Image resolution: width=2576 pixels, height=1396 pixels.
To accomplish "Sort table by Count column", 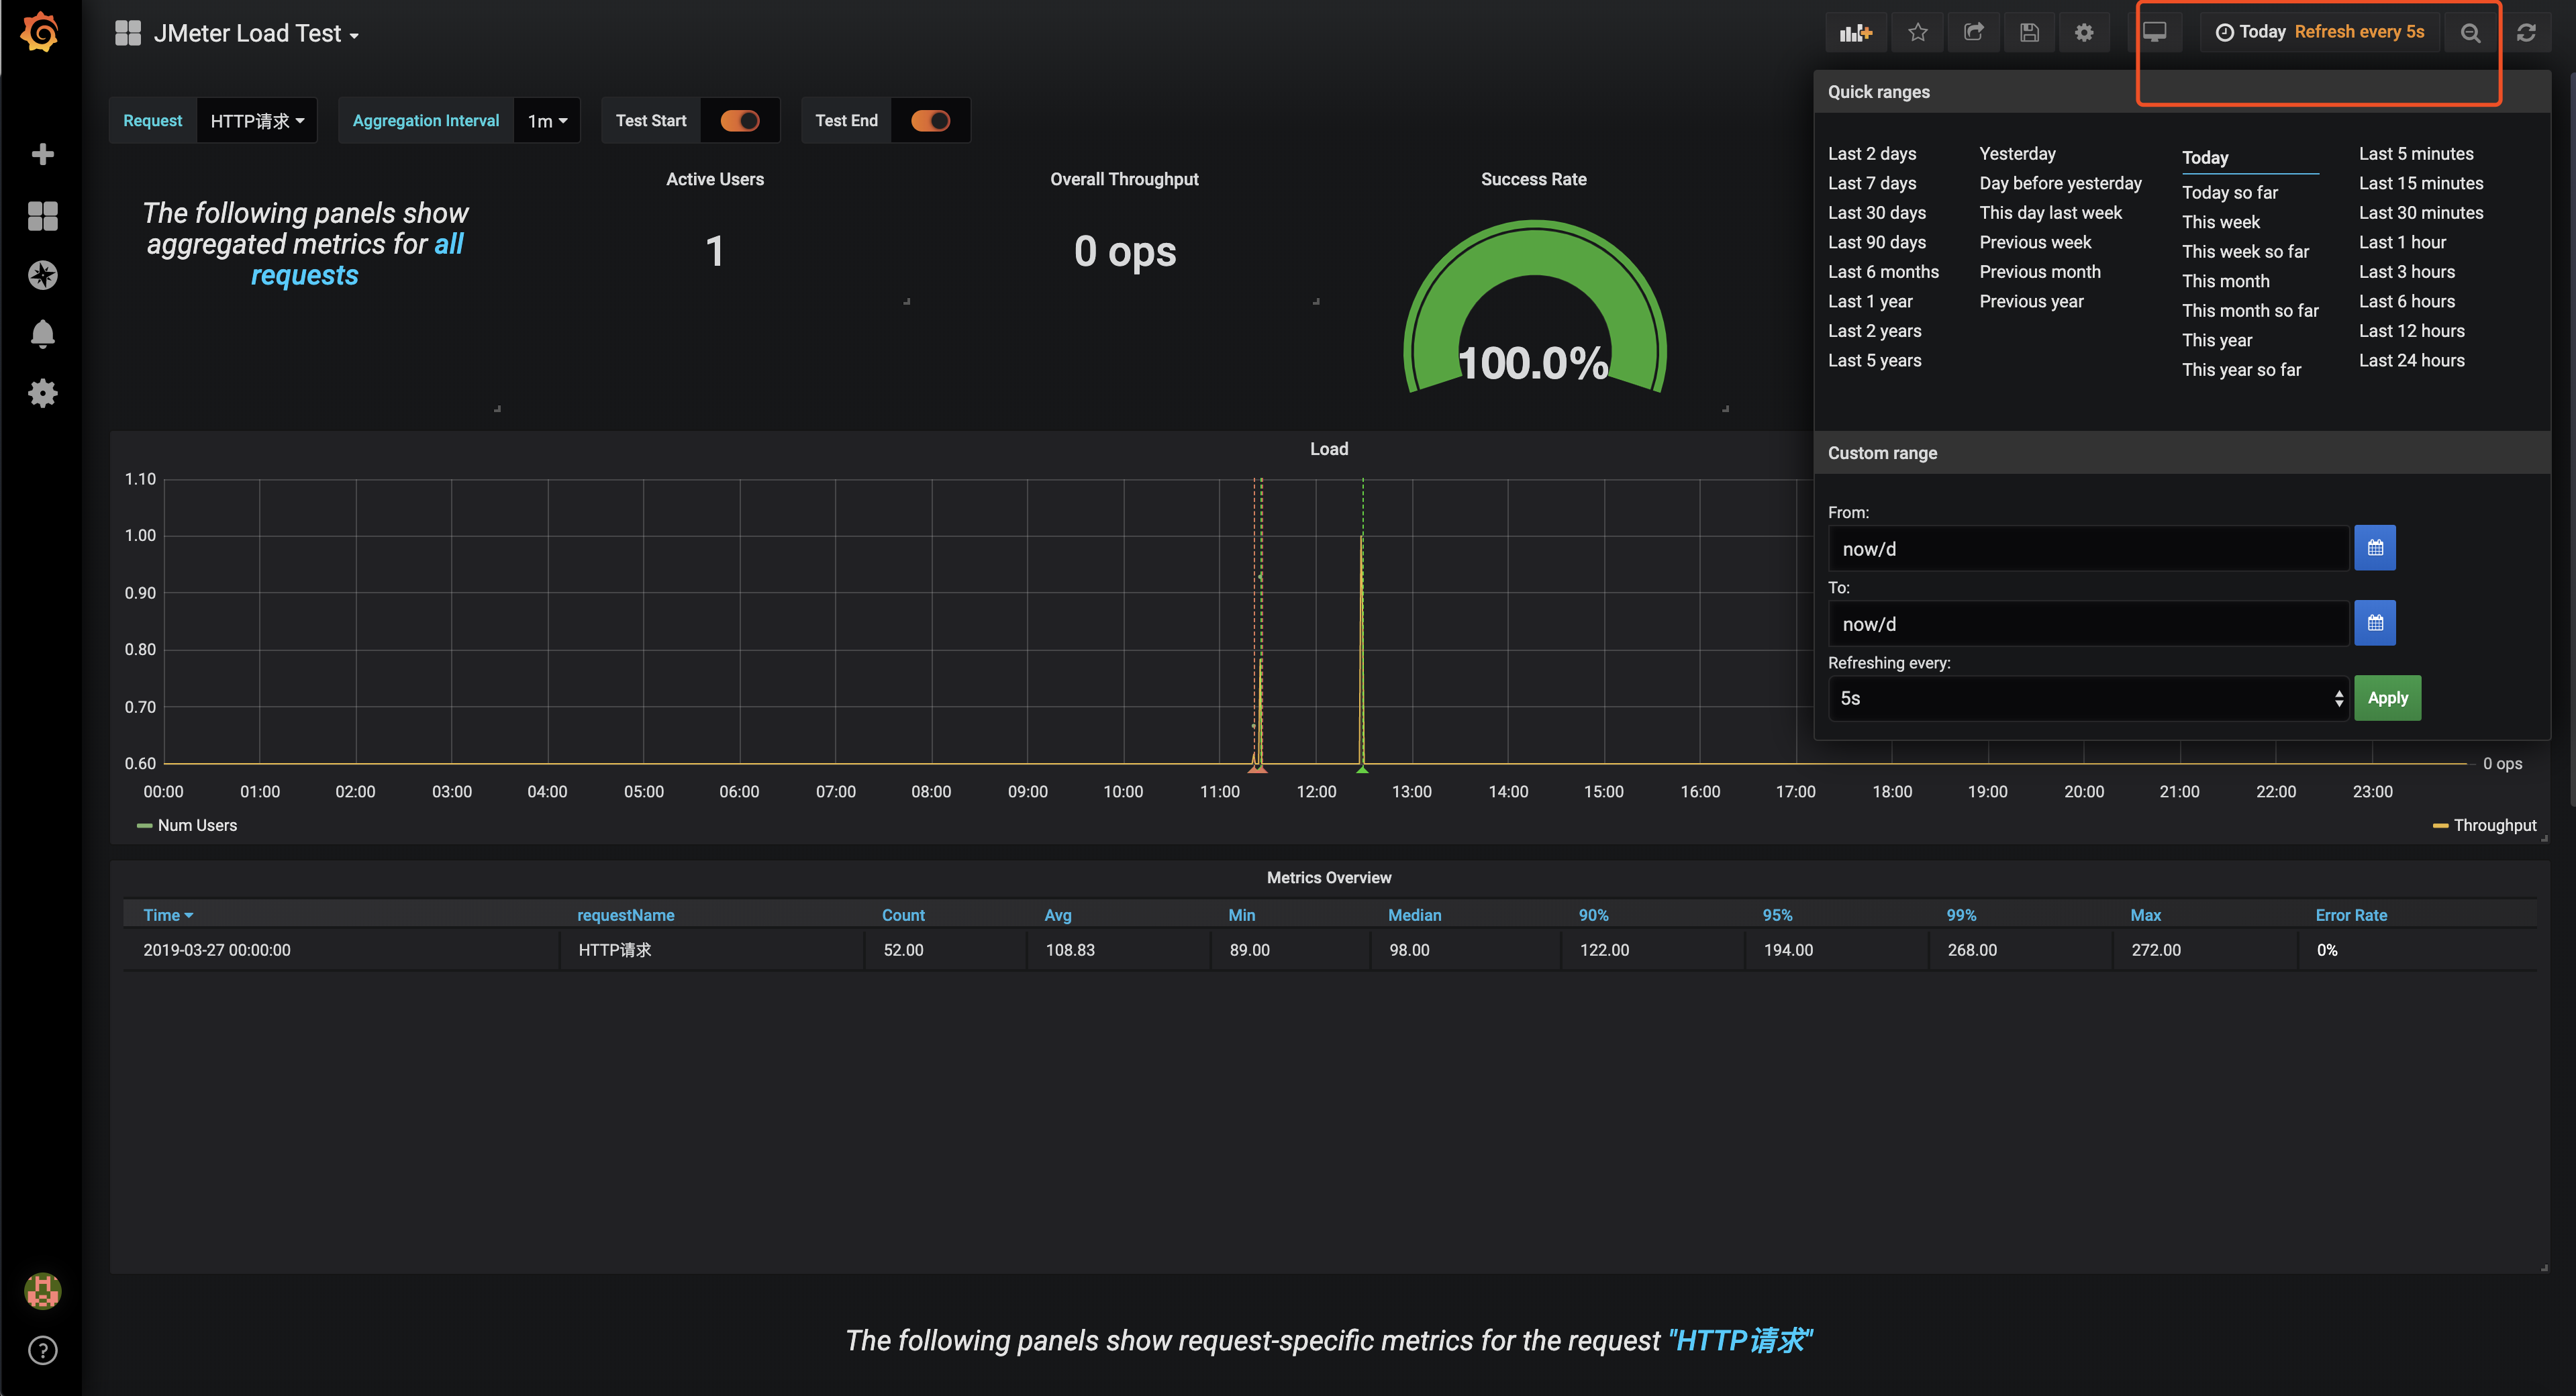I will click(x=903, y=915).
